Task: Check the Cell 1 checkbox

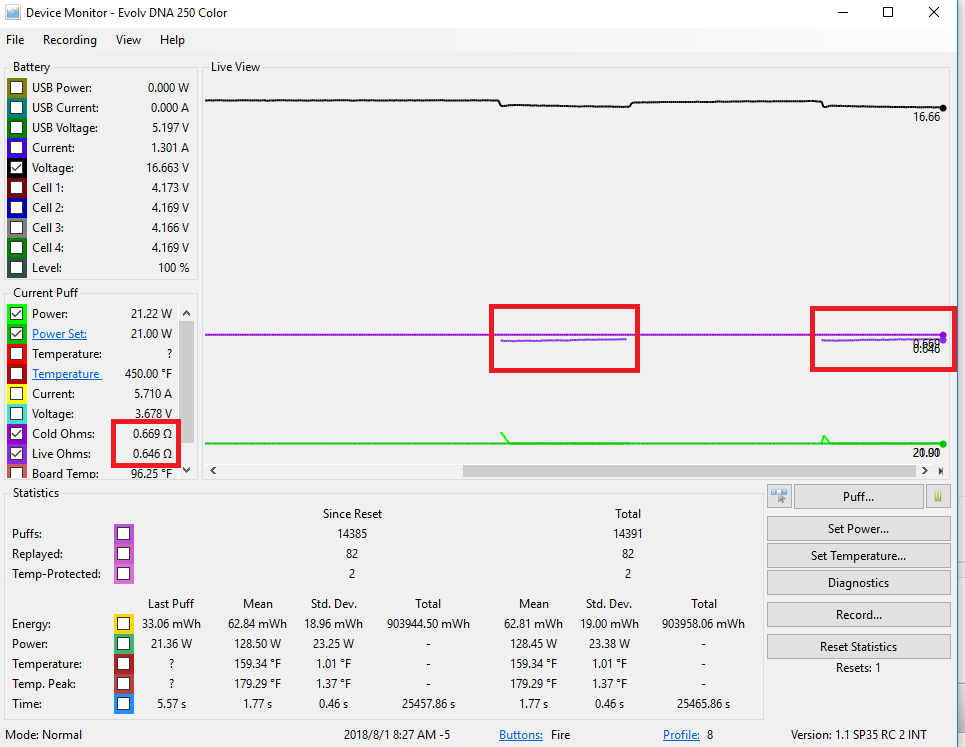Action: [x=17, y=188]
